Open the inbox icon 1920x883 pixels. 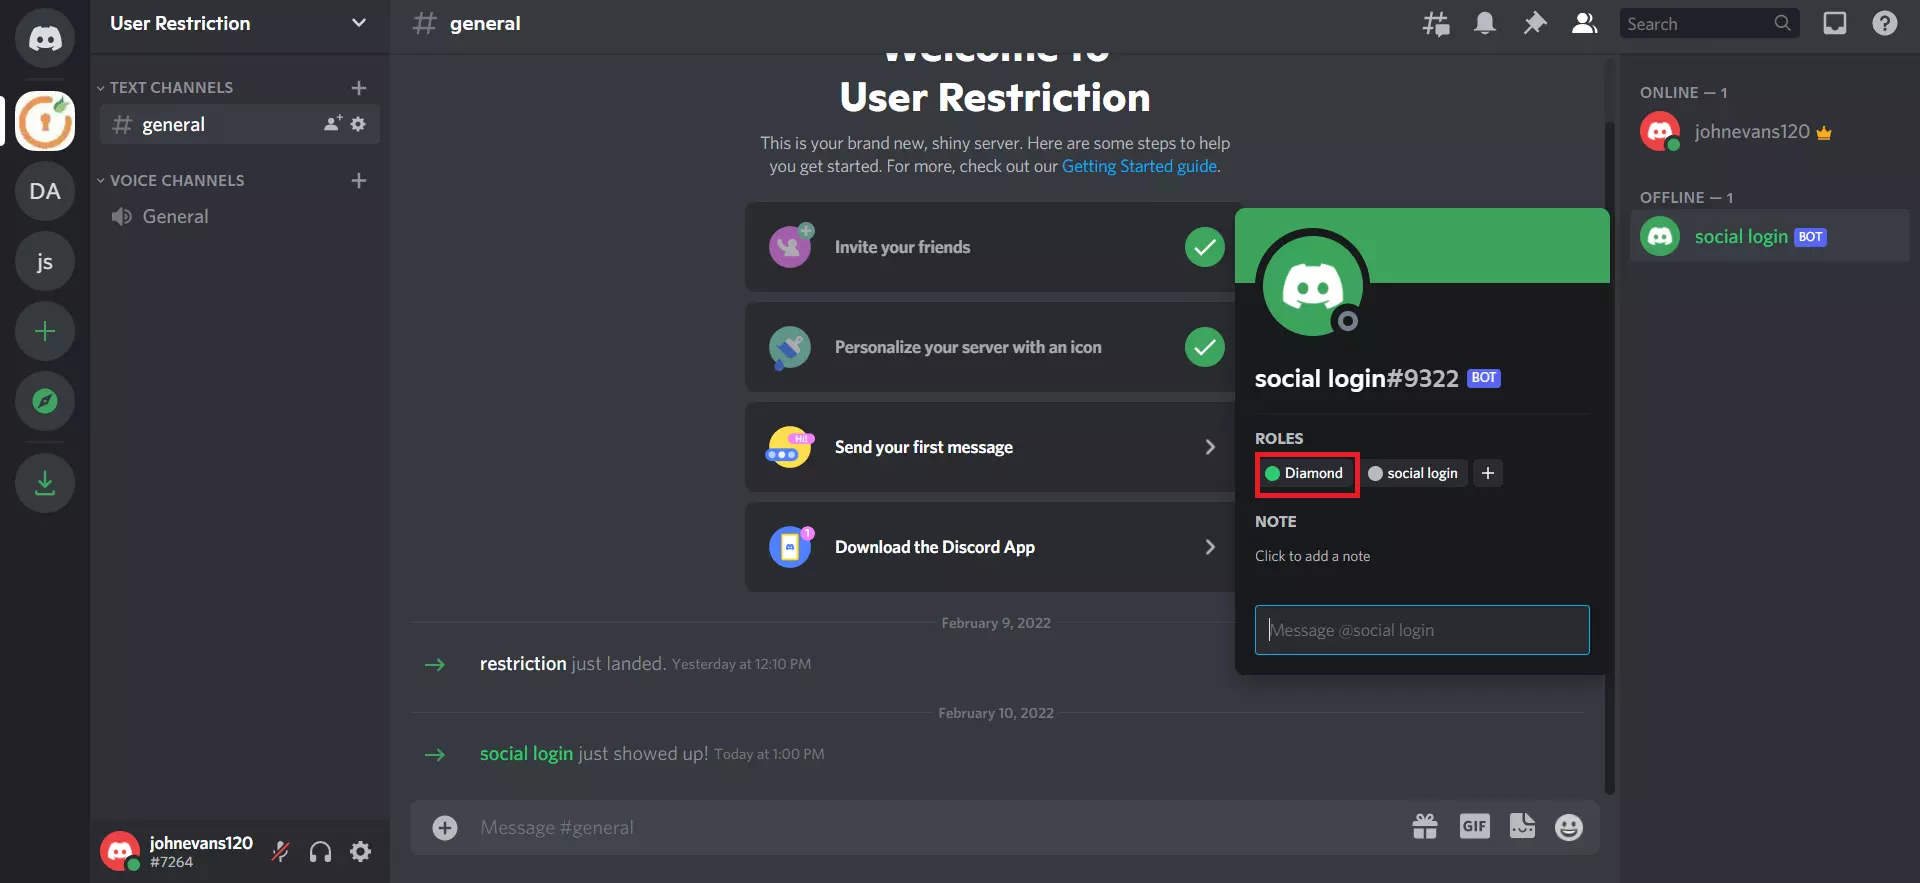tap(1835, 23)
